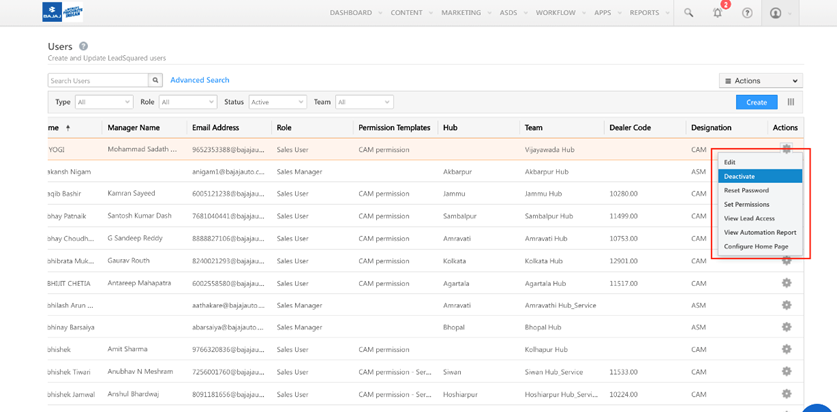Click into the Search Users field
837x412 pixels.
[x=98, y=80]
